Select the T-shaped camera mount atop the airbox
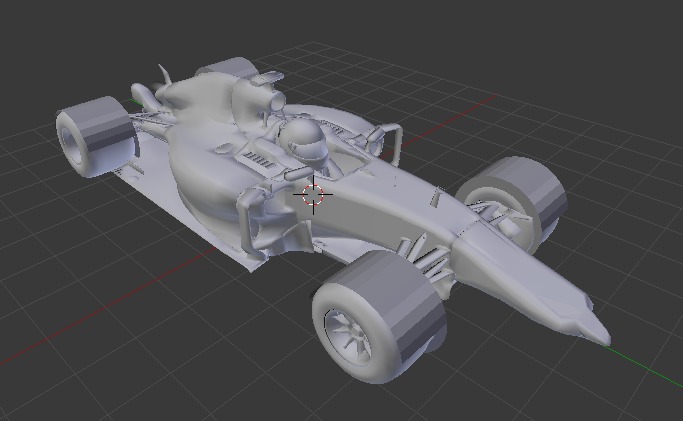The height and width of the screenshot is (421, 683). coord(267,78)
